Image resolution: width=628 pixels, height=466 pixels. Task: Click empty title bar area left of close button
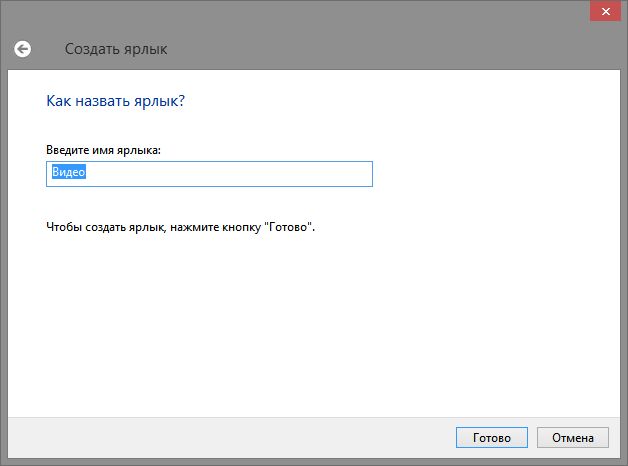300,12
